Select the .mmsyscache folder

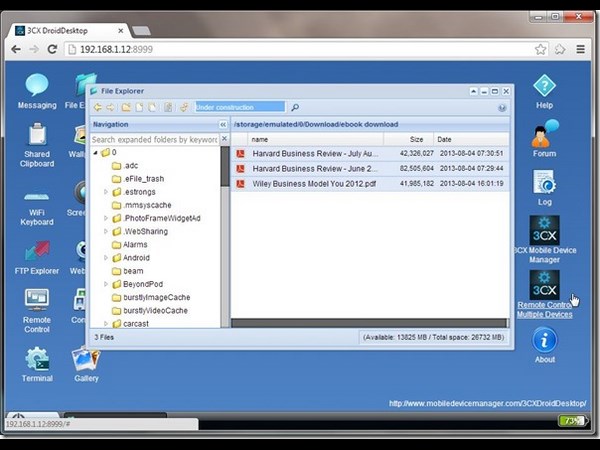[147, 205]
